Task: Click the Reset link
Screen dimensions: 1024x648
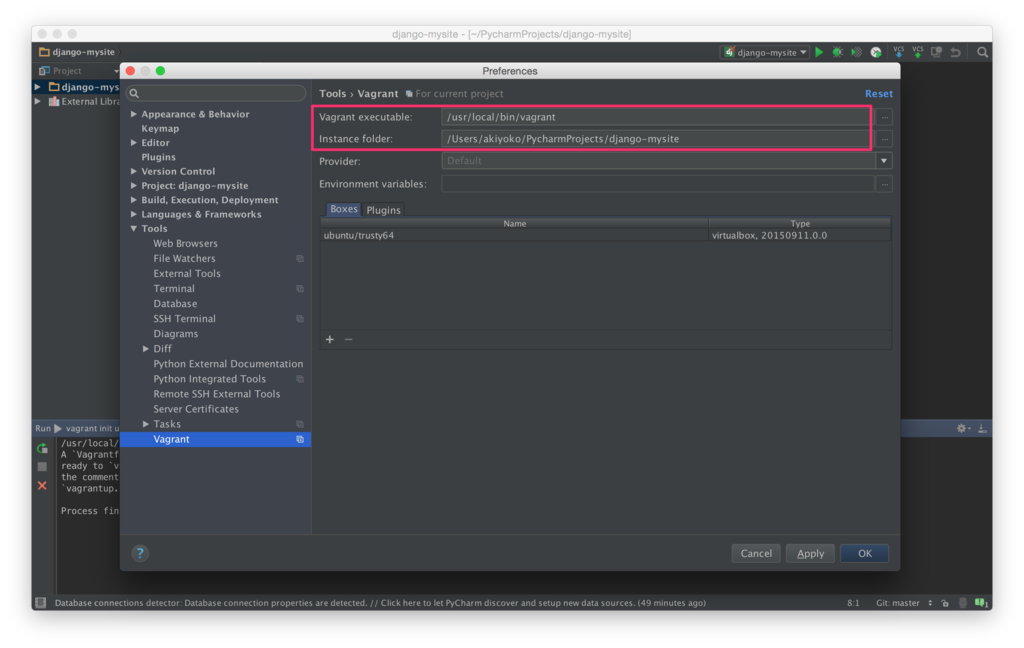Action: coord(878,94)
